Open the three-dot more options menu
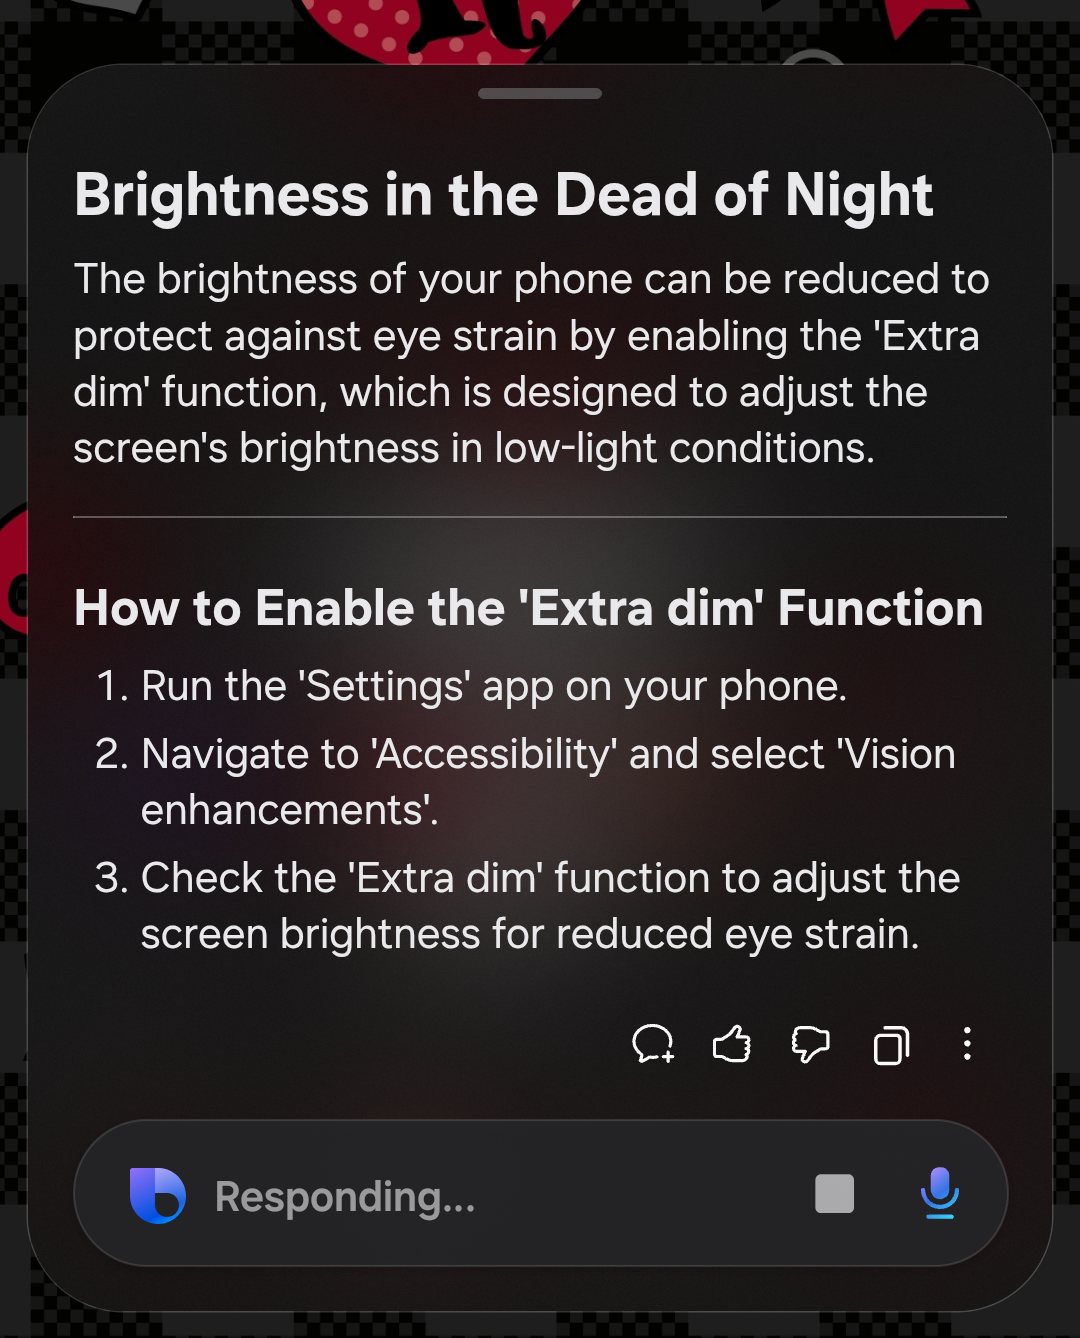Viewport: 1080px width, 1338px height. (967, 1044)
